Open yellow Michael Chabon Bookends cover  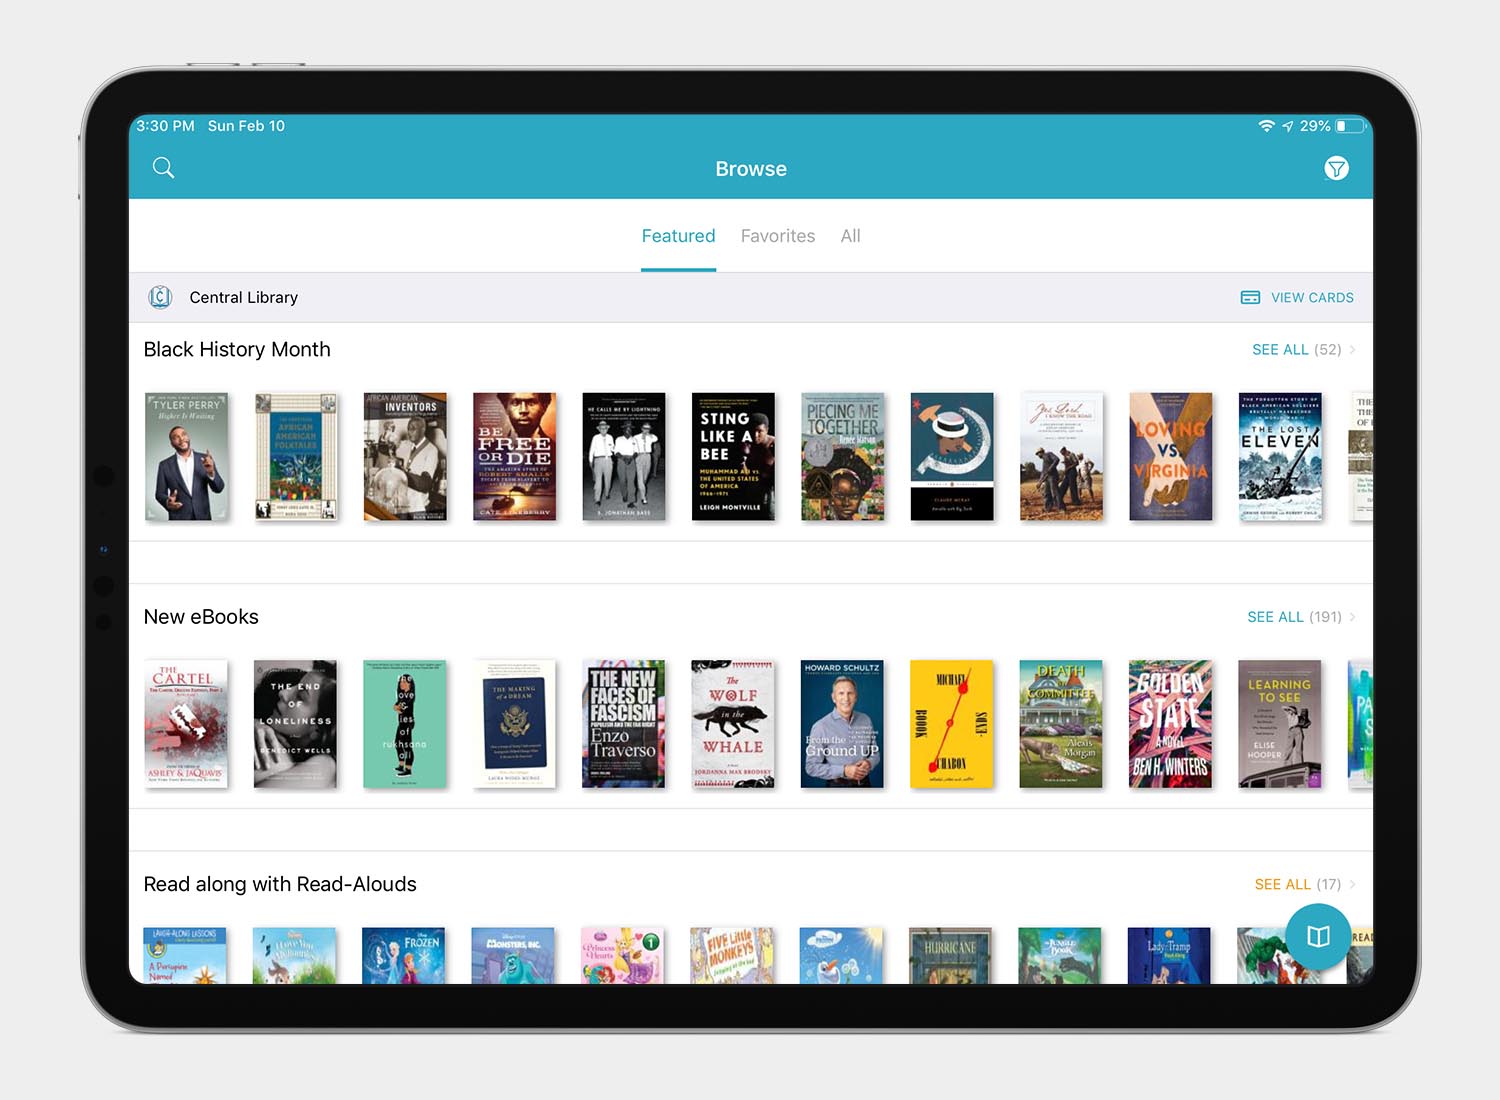[x=952, y=724]
